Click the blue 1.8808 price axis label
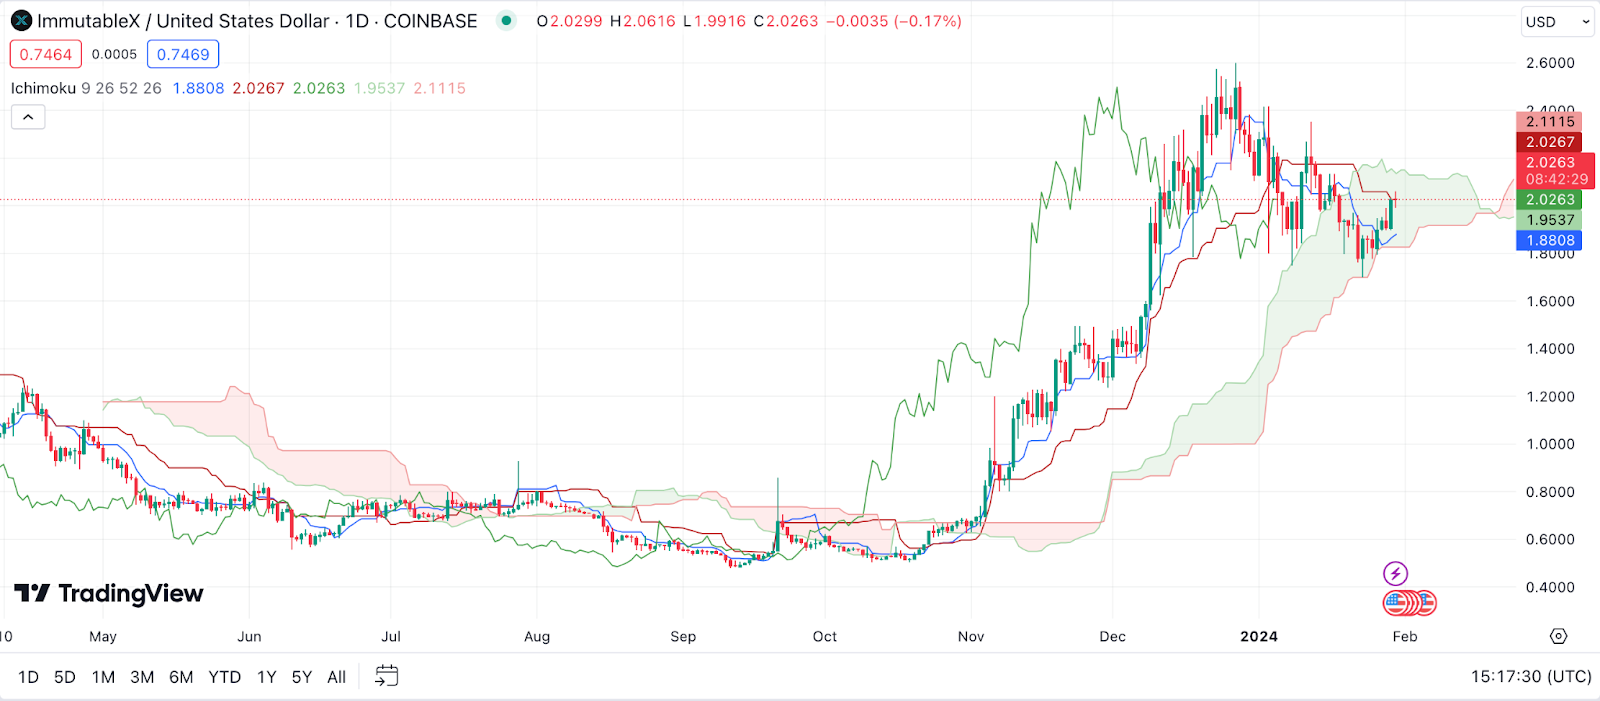This screenshot has width=1600, height=701. coord(1549,240)
